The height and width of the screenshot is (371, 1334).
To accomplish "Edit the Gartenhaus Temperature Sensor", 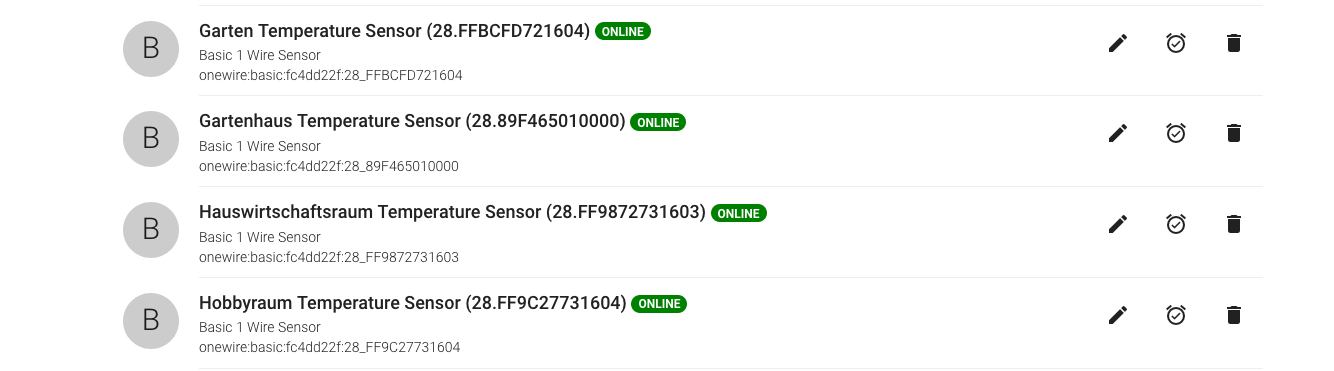I will (1118, 133).
